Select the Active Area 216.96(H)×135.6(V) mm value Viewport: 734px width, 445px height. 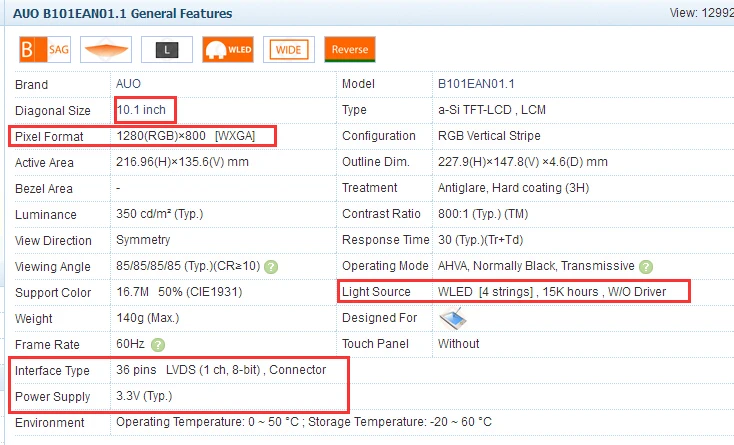[182, 162]
